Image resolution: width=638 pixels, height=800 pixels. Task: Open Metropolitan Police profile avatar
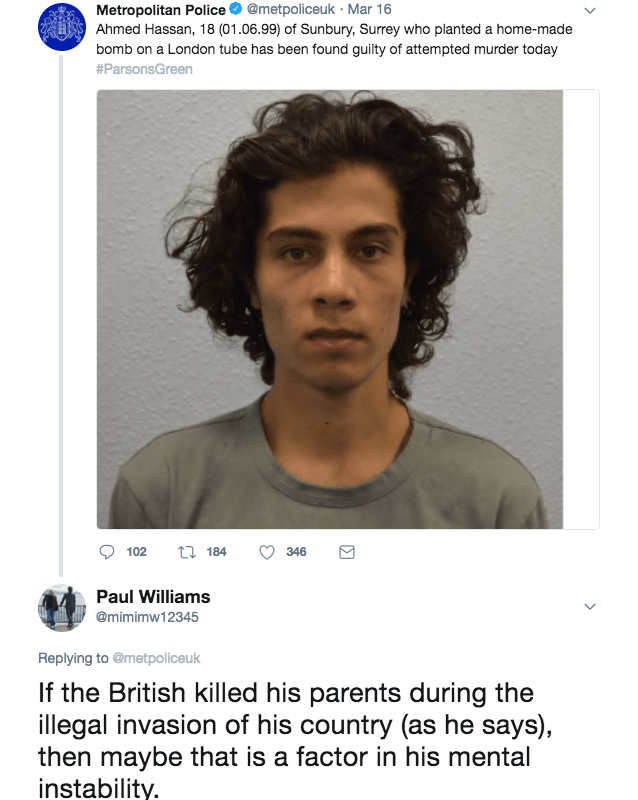[x=62, y=27]
